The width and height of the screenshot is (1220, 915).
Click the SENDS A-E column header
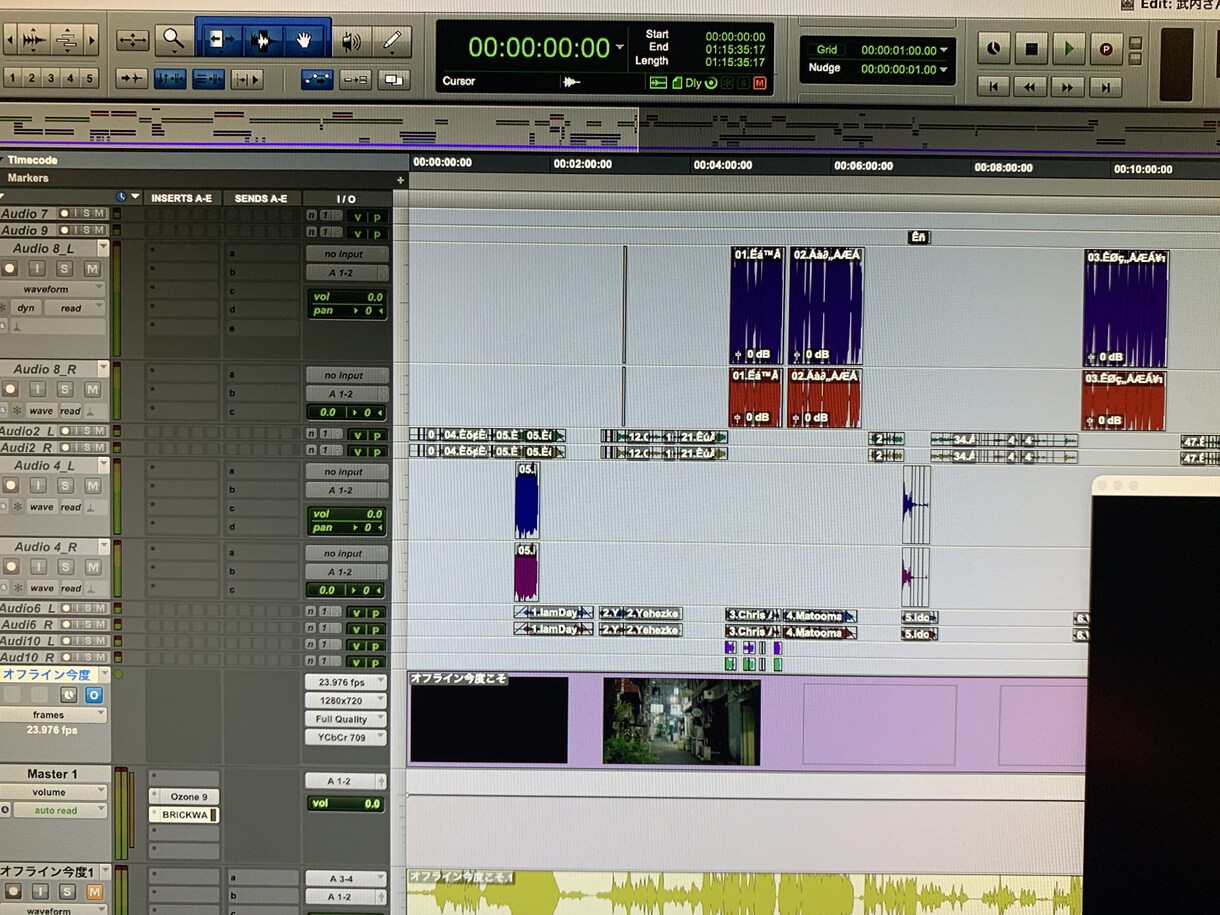click(261, 198)
